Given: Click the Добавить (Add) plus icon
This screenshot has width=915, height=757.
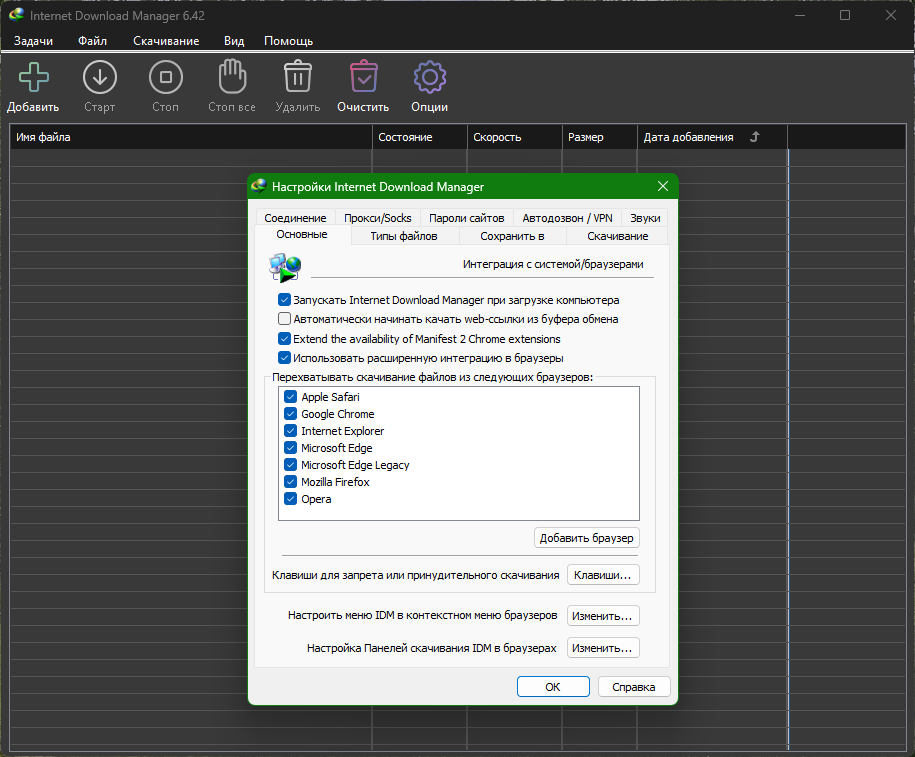Looking at the screenshot, I should 34,77.
